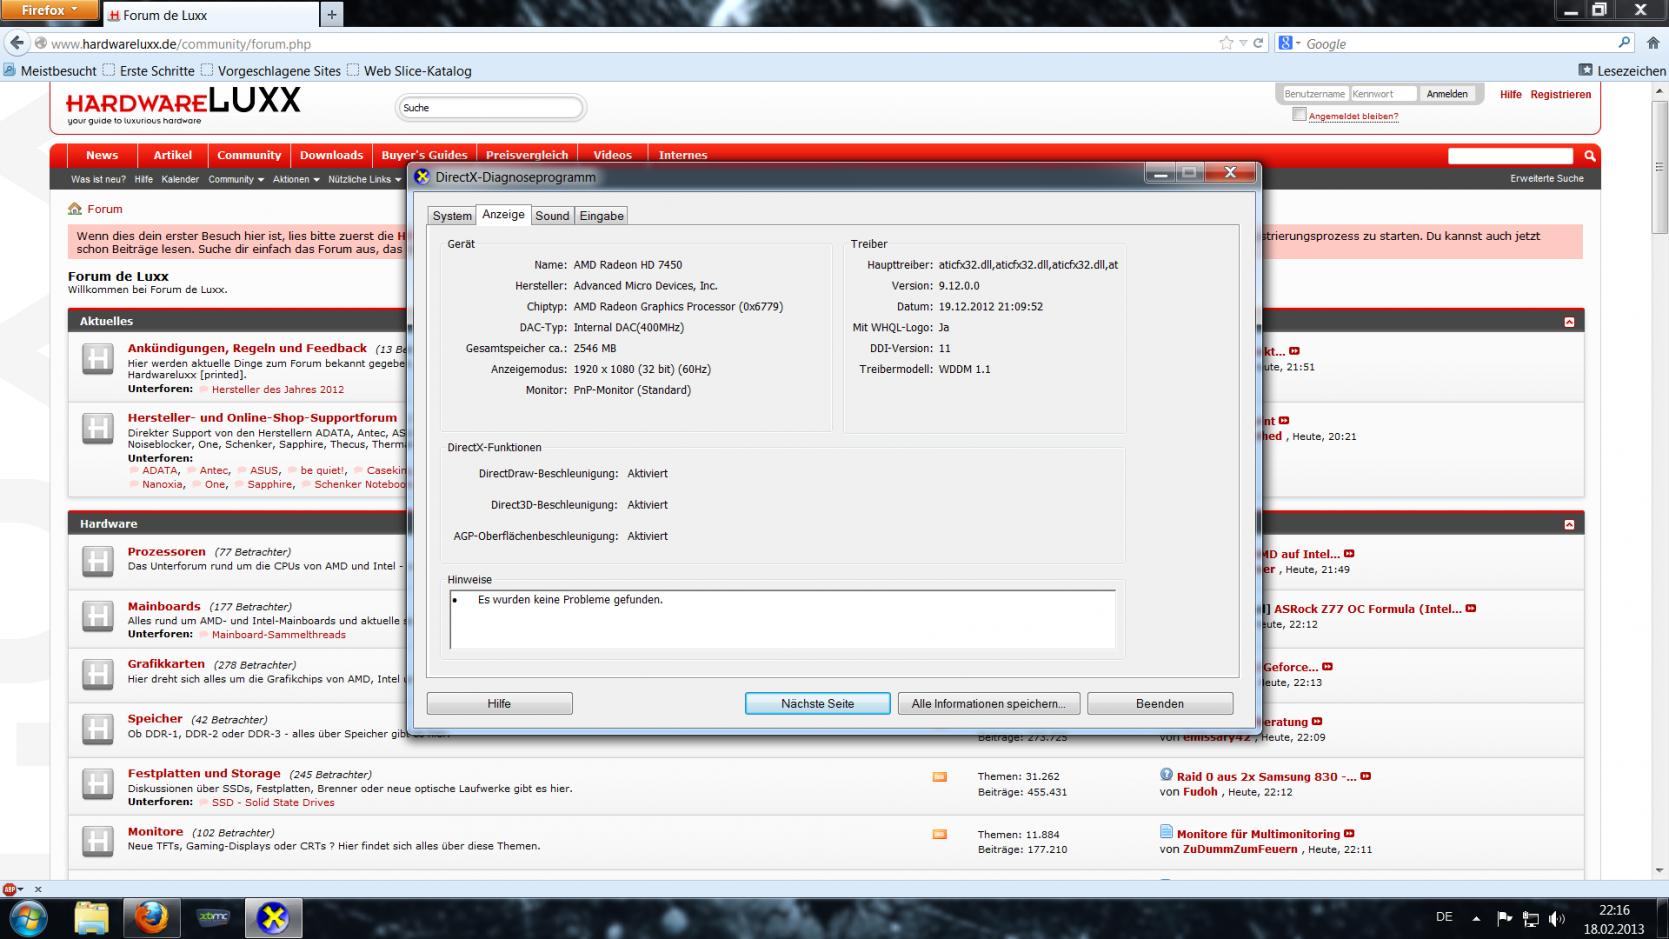Click the RSS feed icon in Festplatten row
The height and width of the screenshot is (939, 1669).
939,777
